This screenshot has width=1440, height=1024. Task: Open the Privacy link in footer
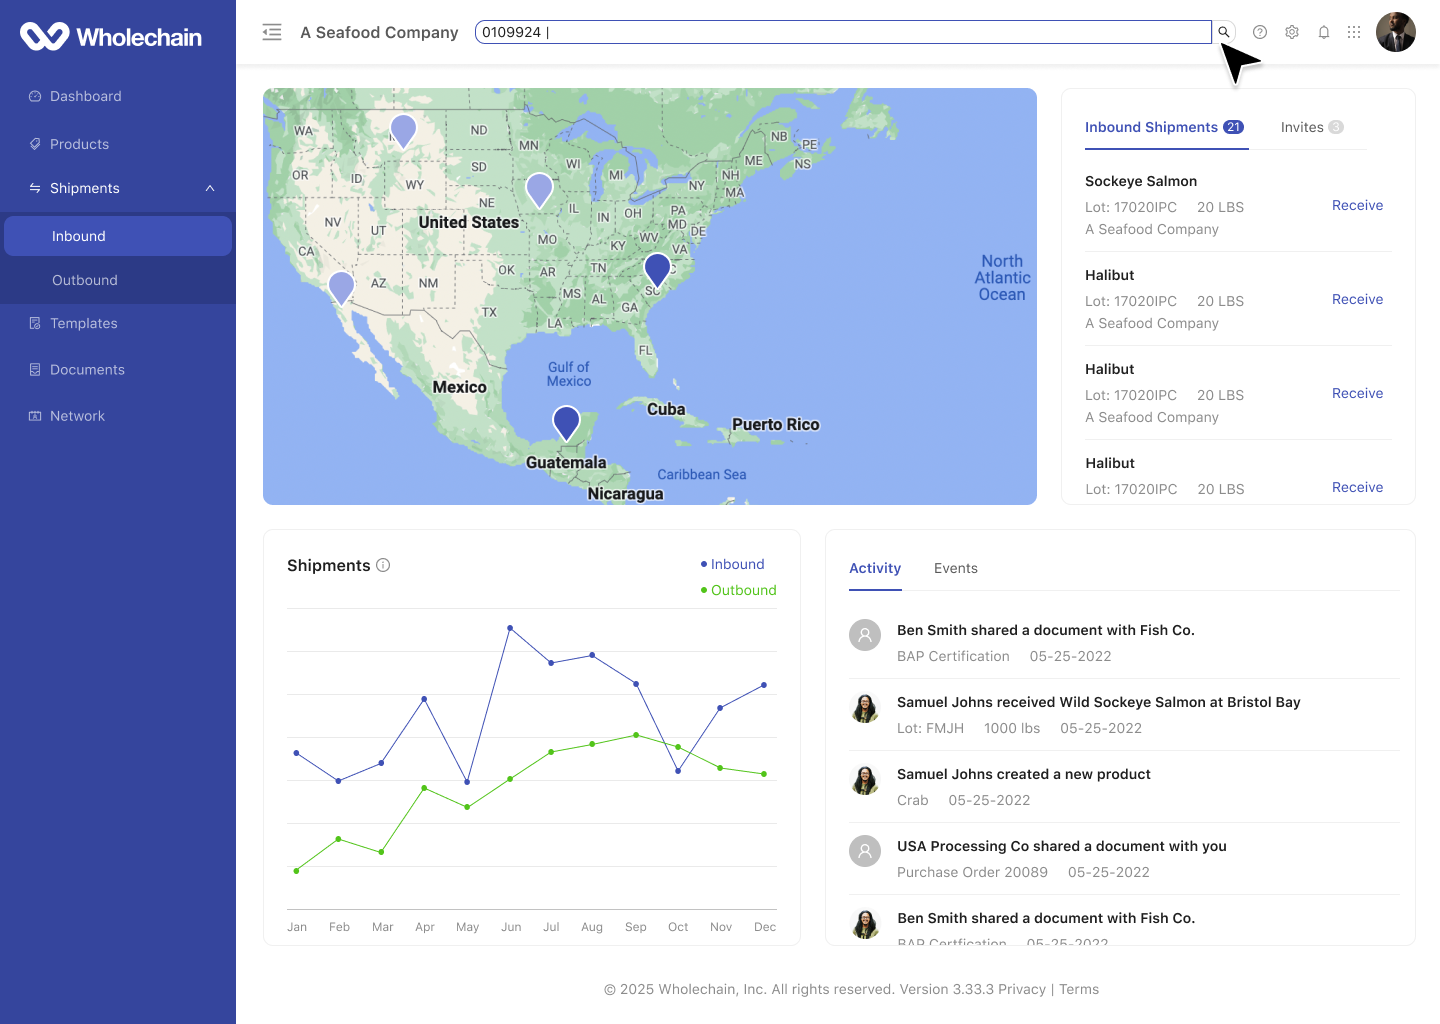pyautogui.click(x=1021, y=989)
